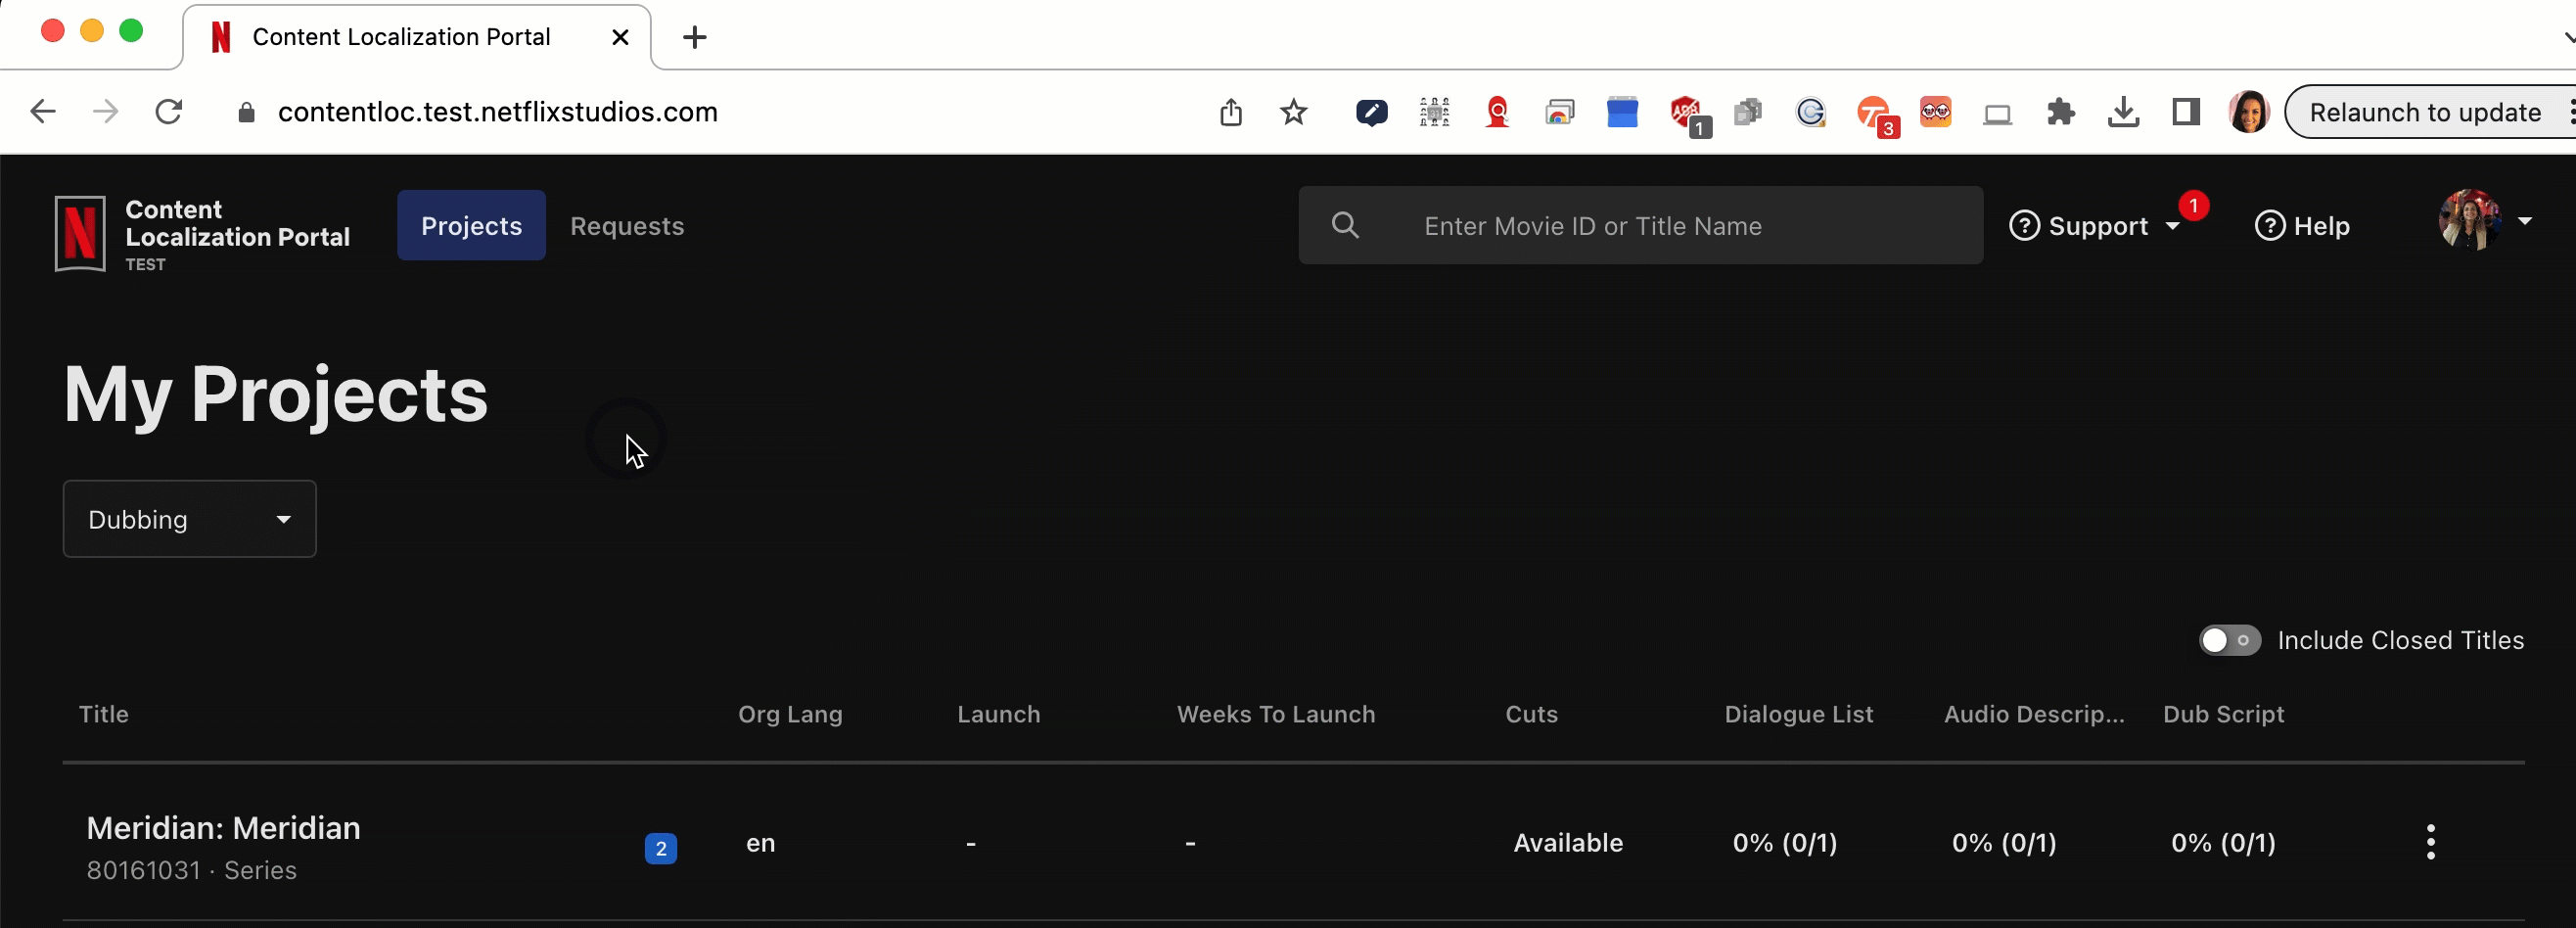Expand the Dubbing project type dropdown

click(190, 519)
